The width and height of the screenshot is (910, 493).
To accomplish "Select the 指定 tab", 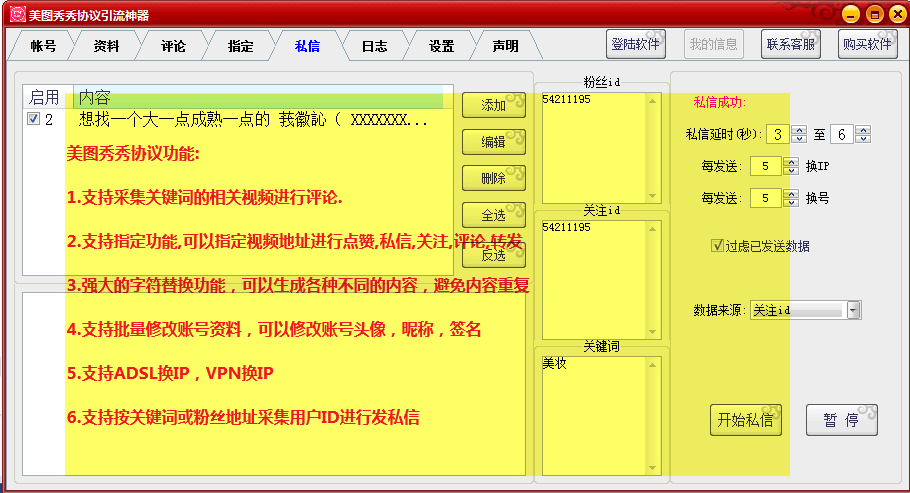I will point(240,46).
